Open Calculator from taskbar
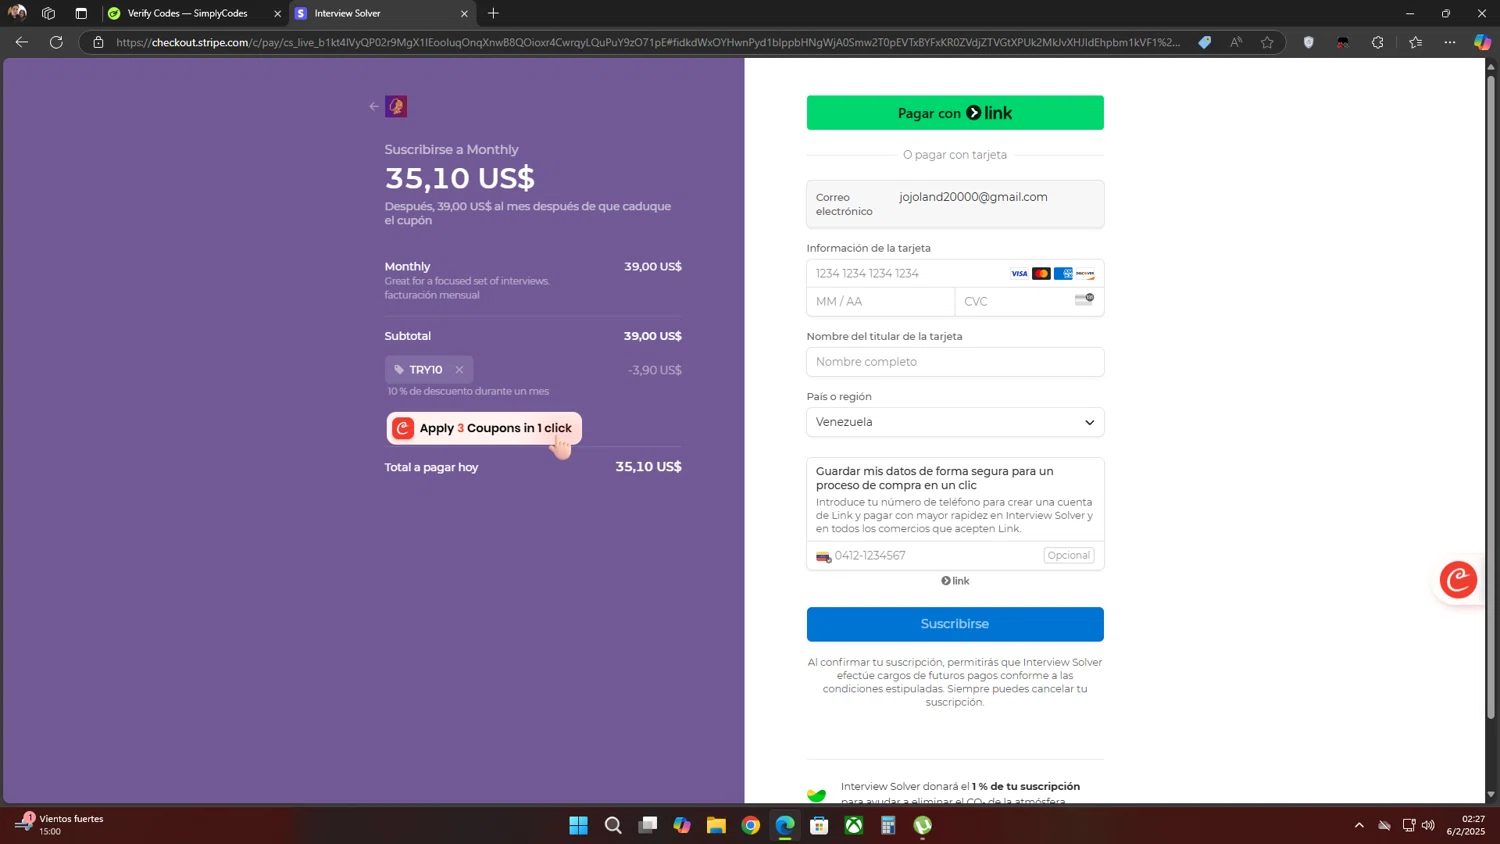Viewport: 1500px width, 844px height. click(888, 825)
